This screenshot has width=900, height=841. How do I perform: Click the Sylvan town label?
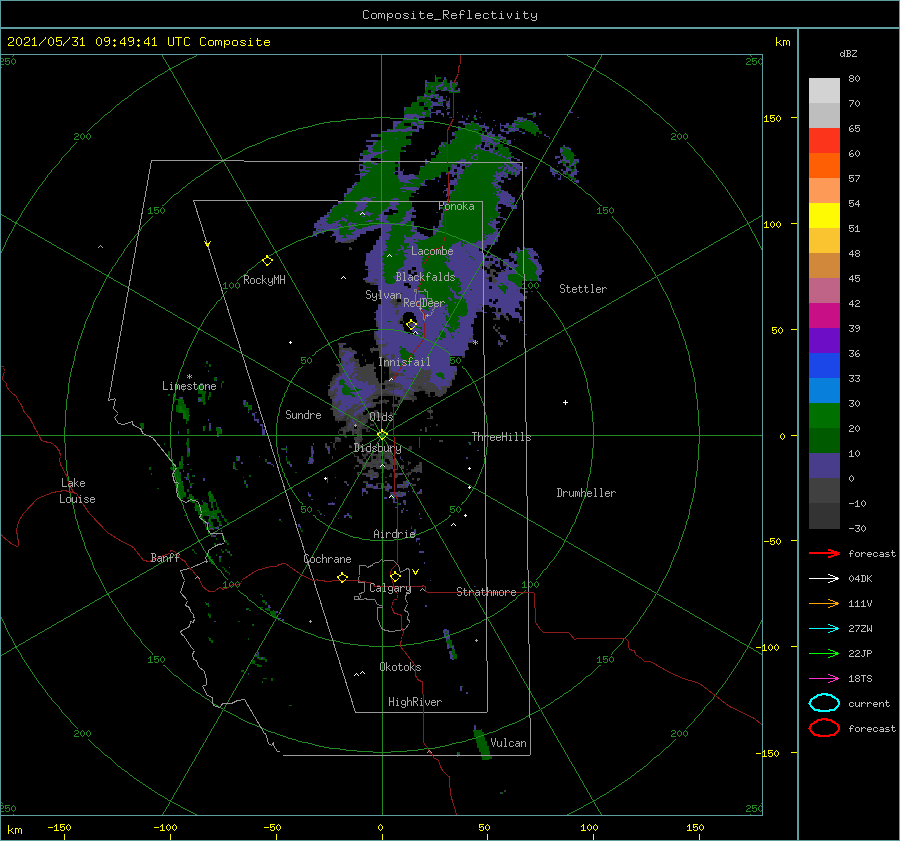point(383,295)
